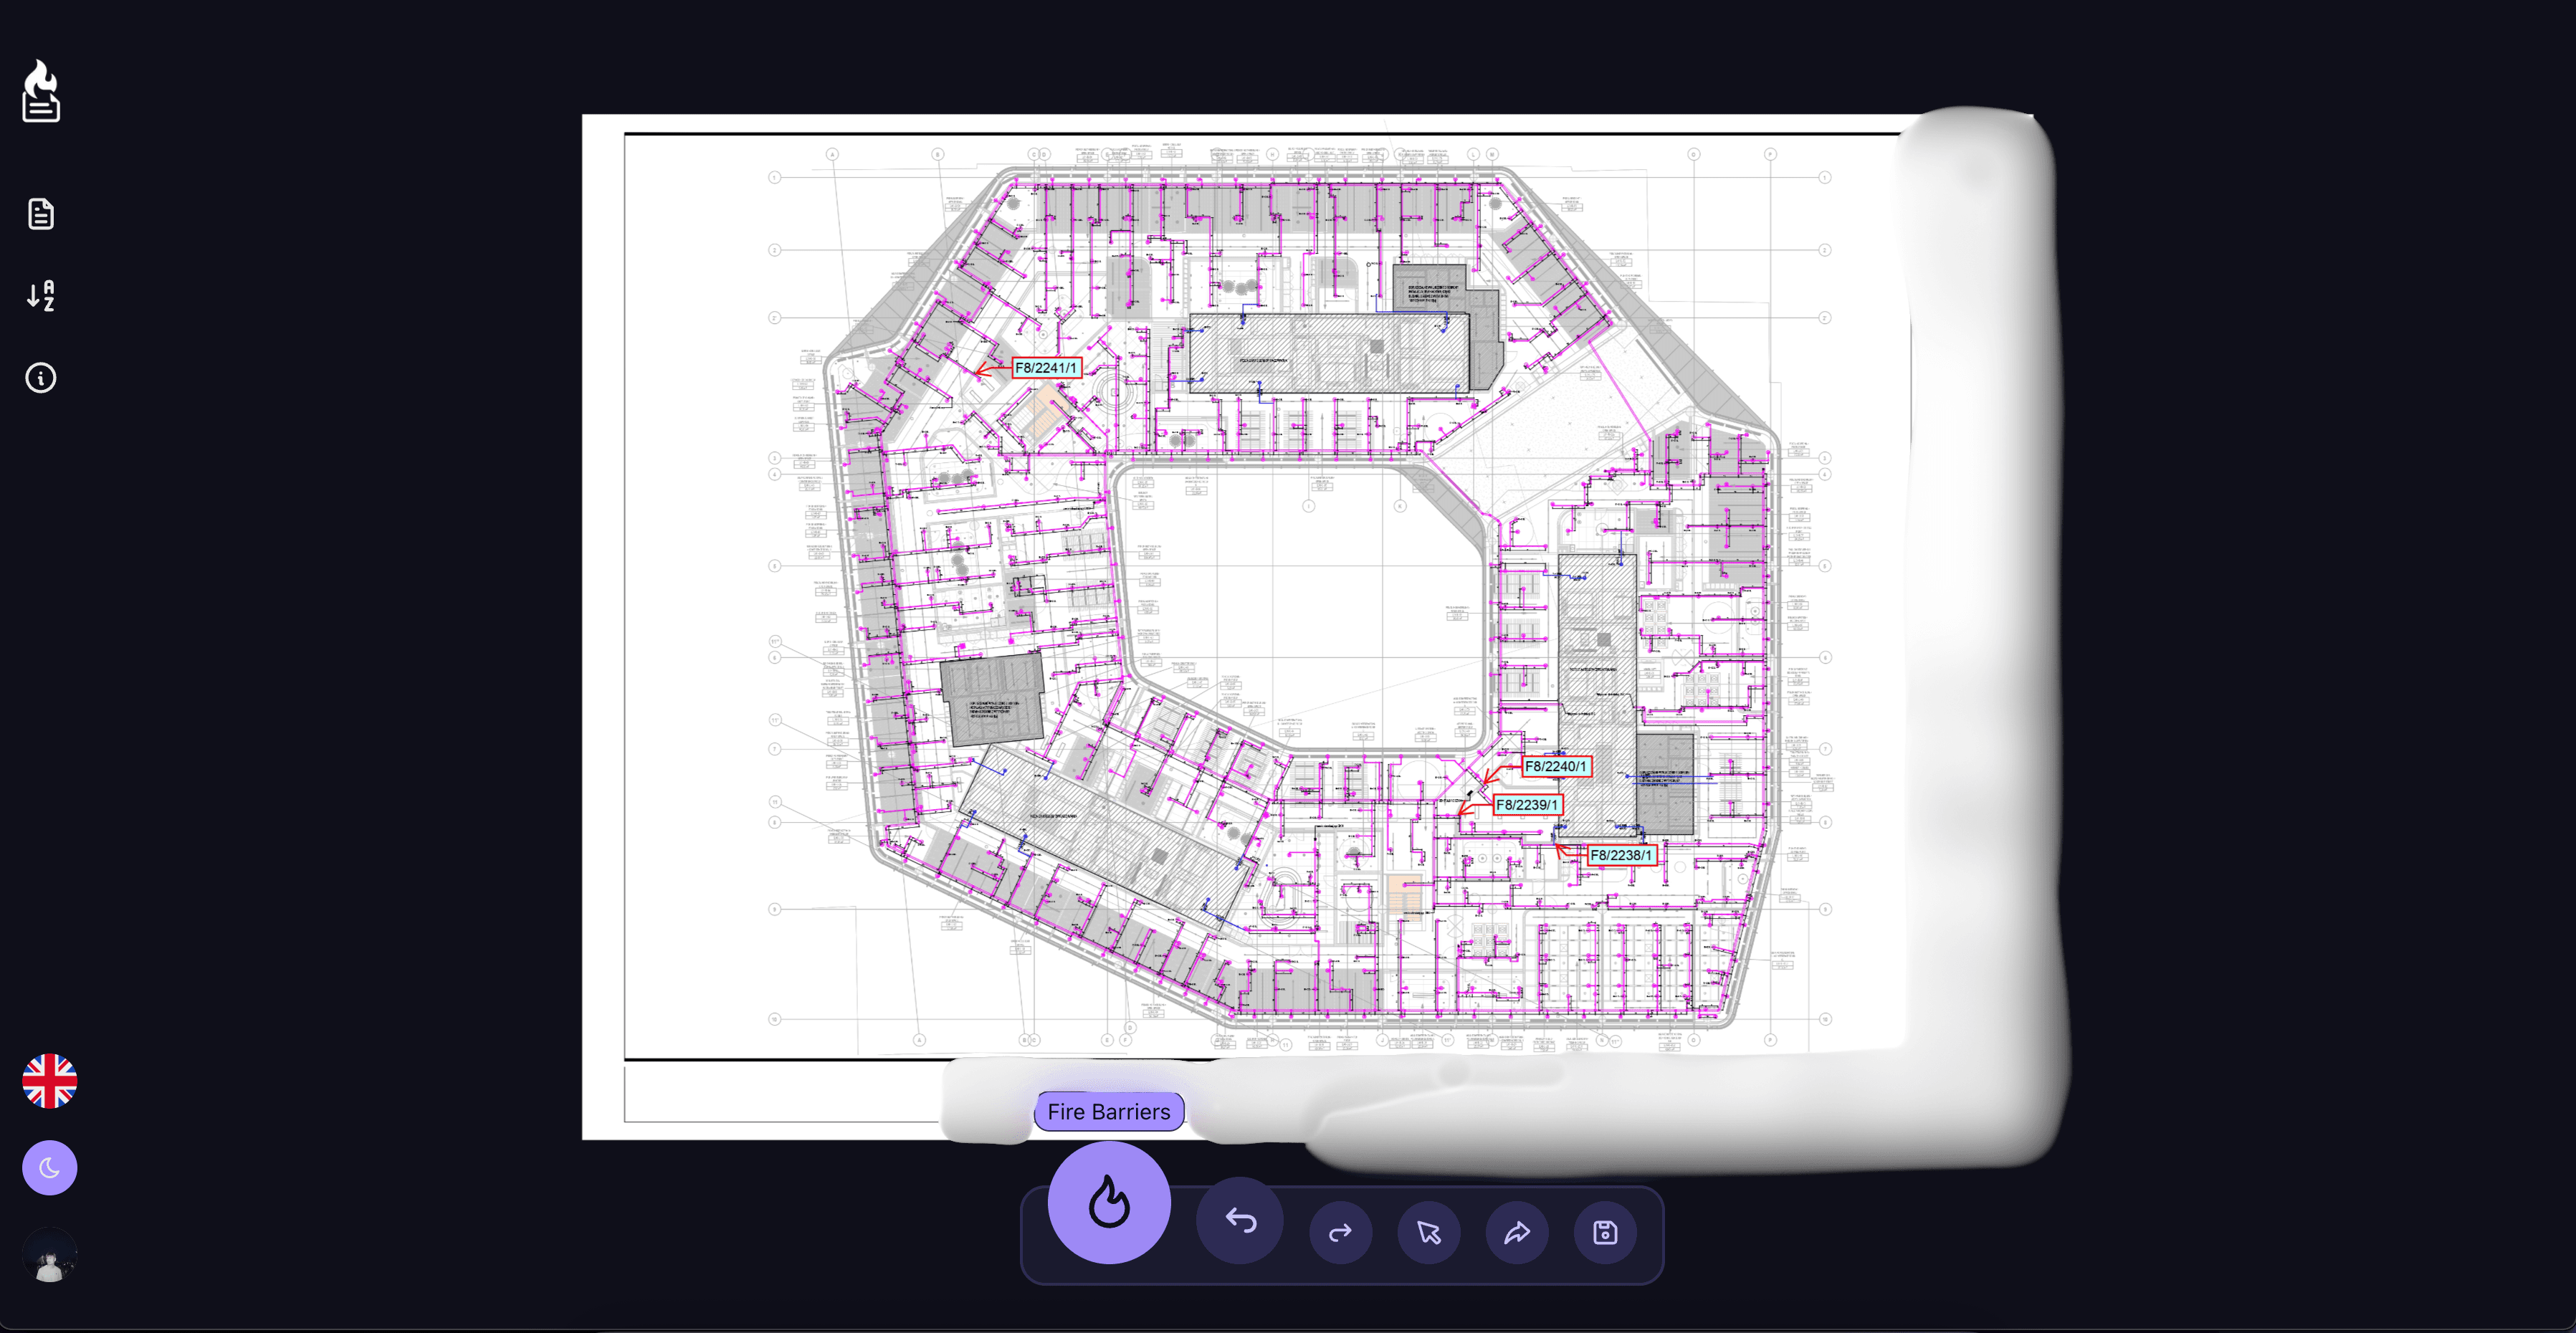This screenshot has height=1333, width=2576.
Task: Share the annotated drawing
Action: click(1516, 1231)
